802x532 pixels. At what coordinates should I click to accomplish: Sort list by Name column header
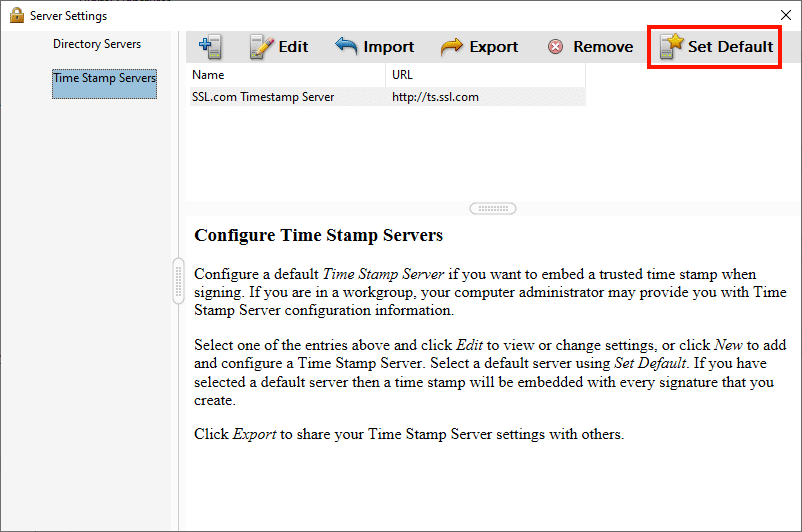pos(286,75)
